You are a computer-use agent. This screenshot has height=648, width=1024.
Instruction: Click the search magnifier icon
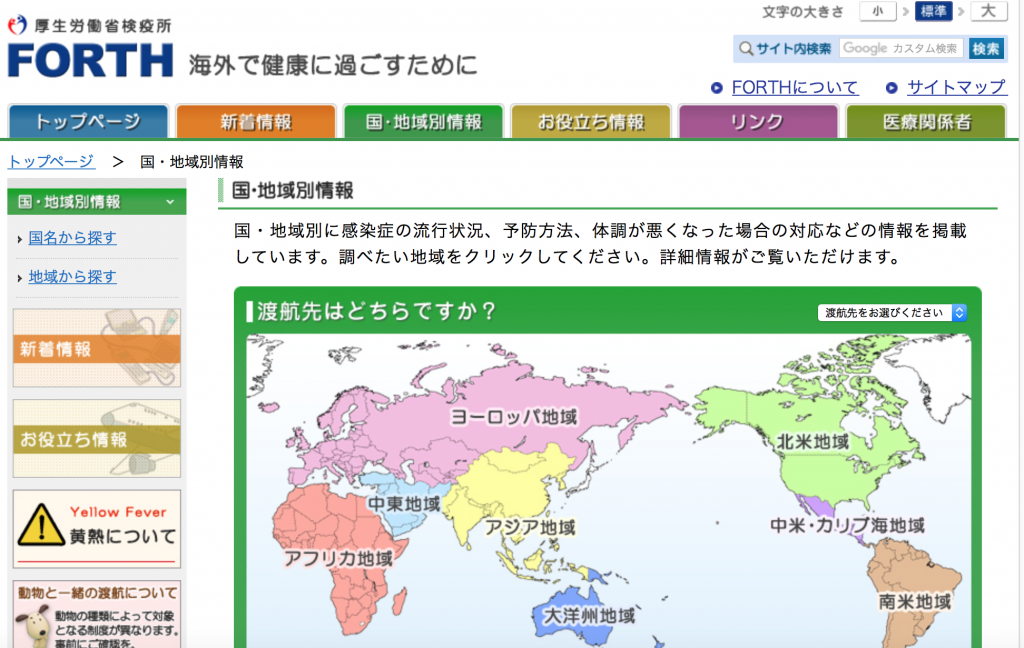(746, 49)
